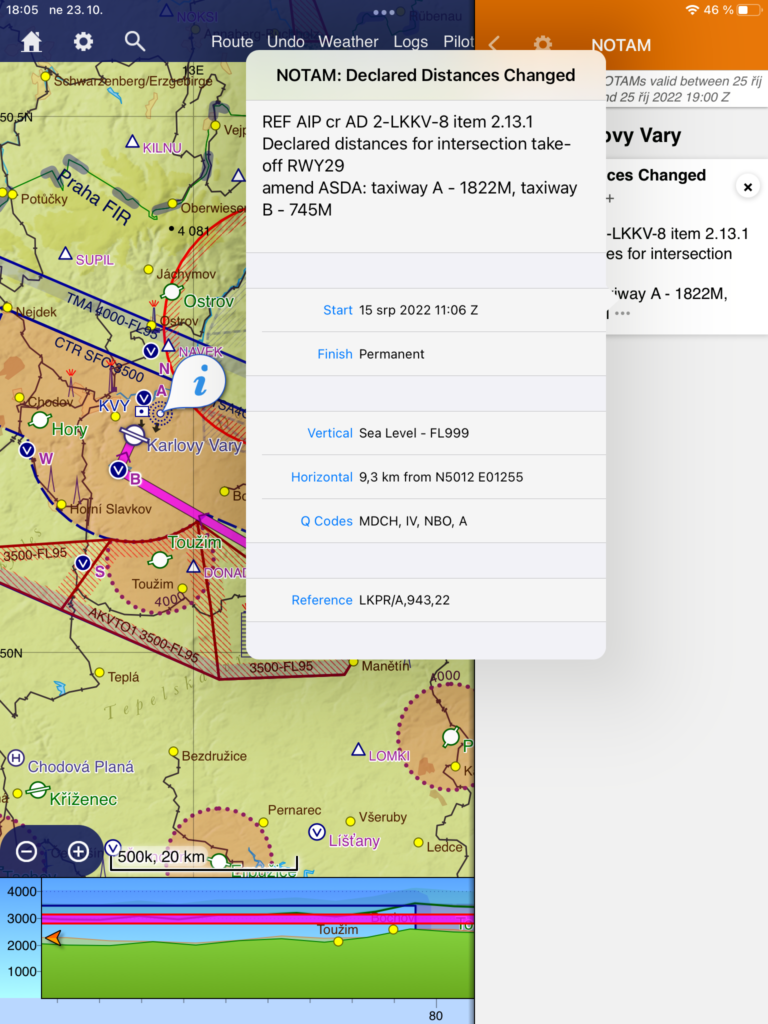This screenshot has height=1024, width=768.
Task: Zoom out the map with minus button
Action: tap(27, 852)
